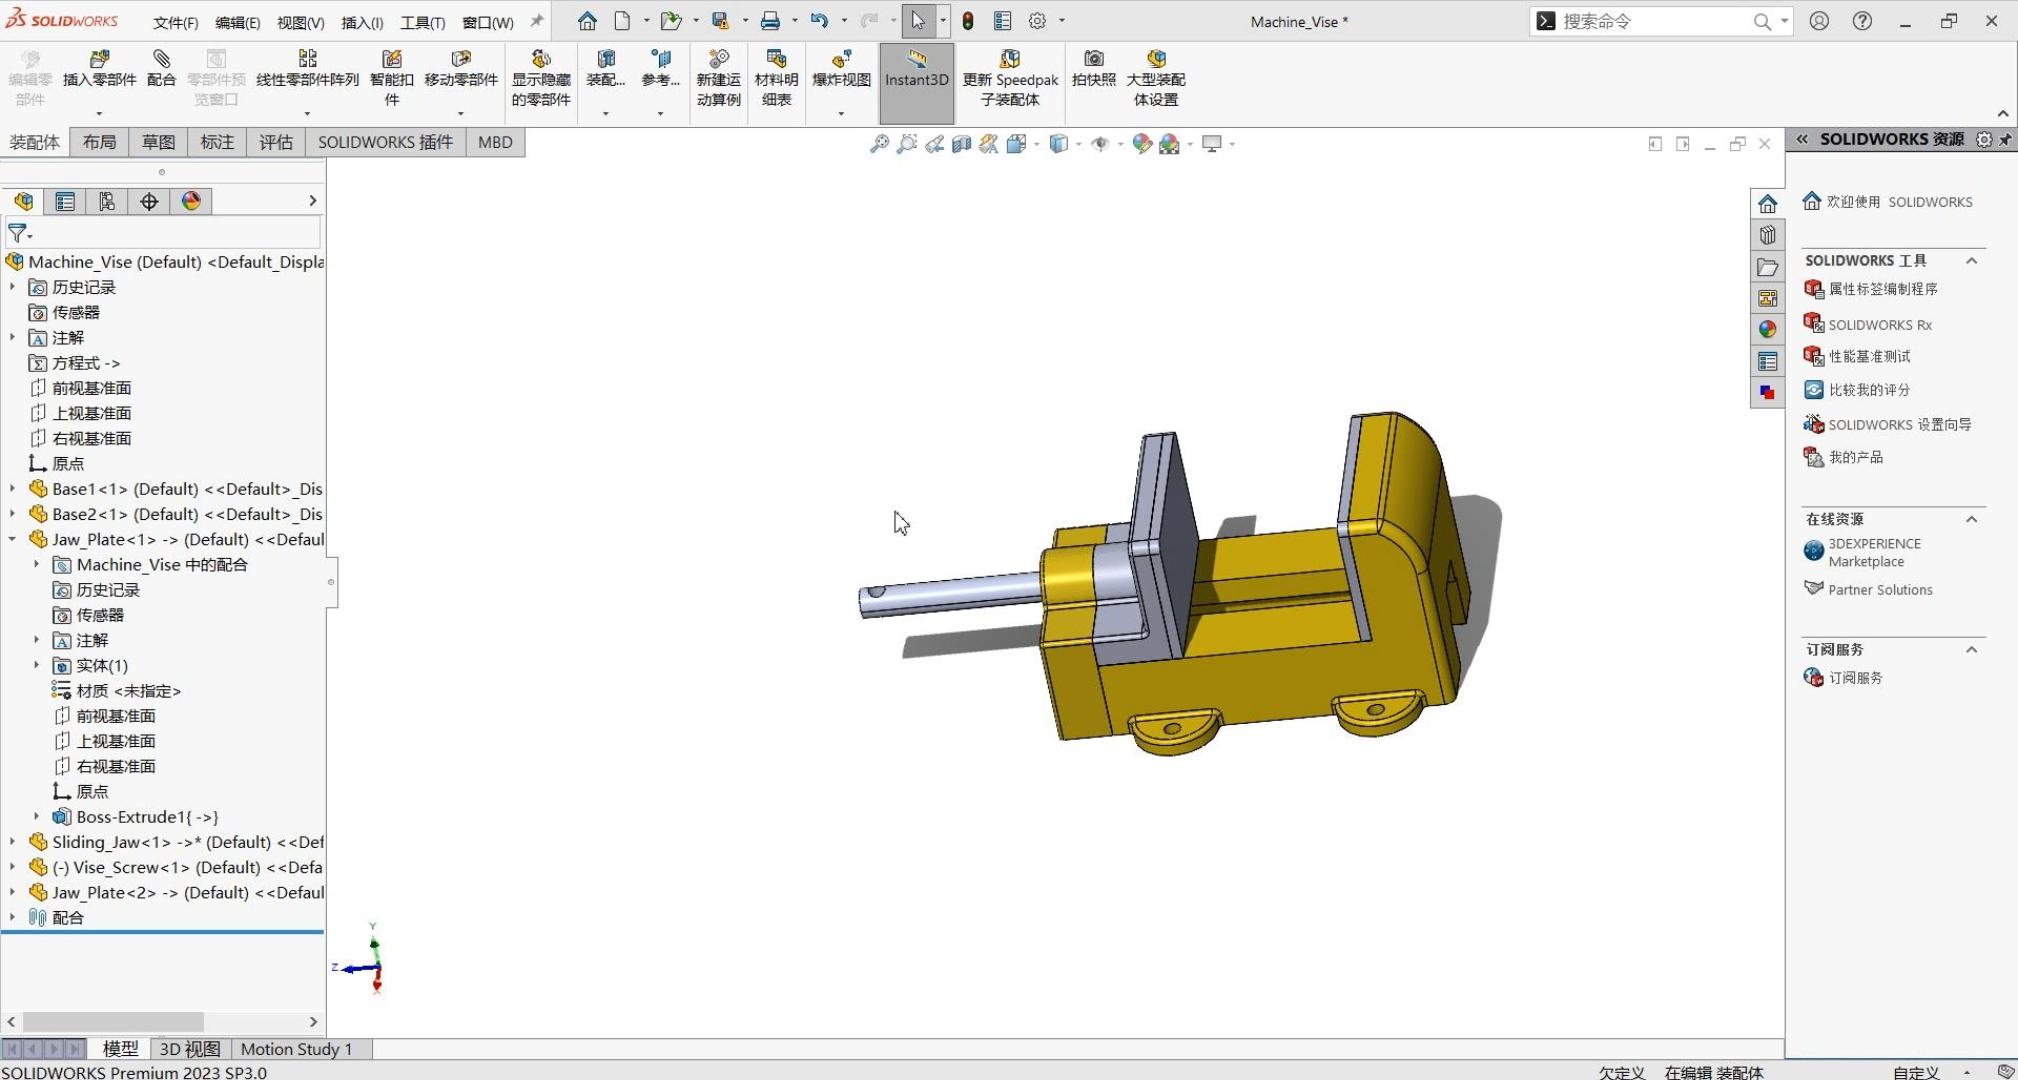
Task: Click the Smart Fasteners icon
Action: [392, 60]
